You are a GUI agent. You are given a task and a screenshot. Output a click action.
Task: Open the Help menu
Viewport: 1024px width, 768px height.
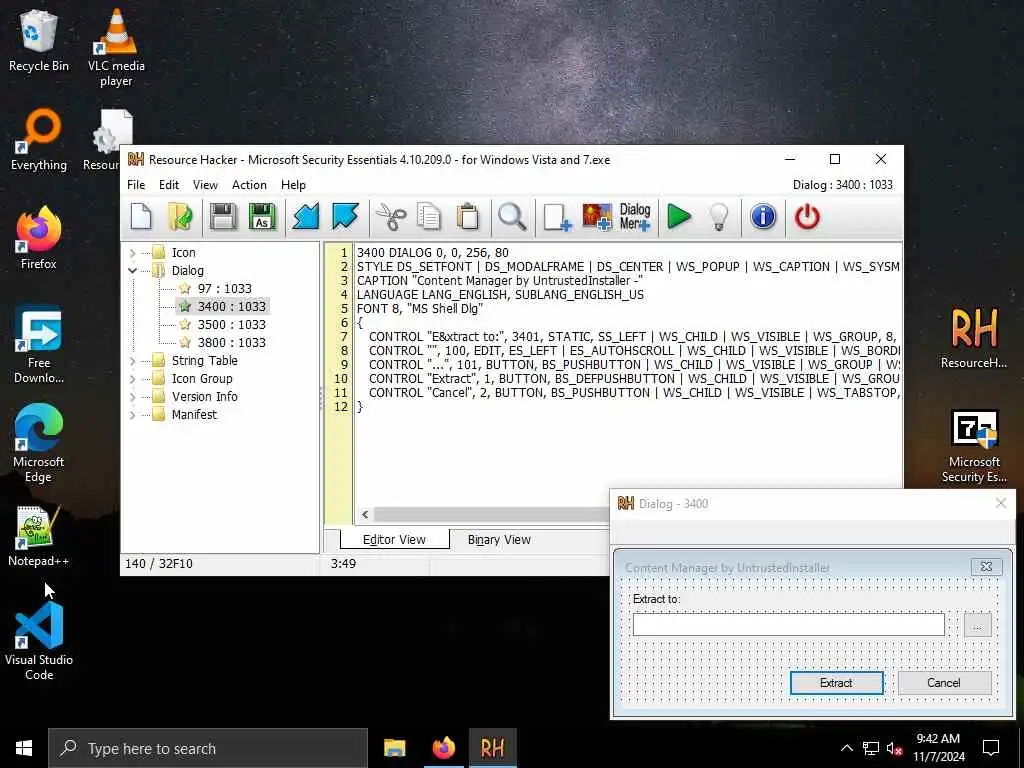[293, 185]
